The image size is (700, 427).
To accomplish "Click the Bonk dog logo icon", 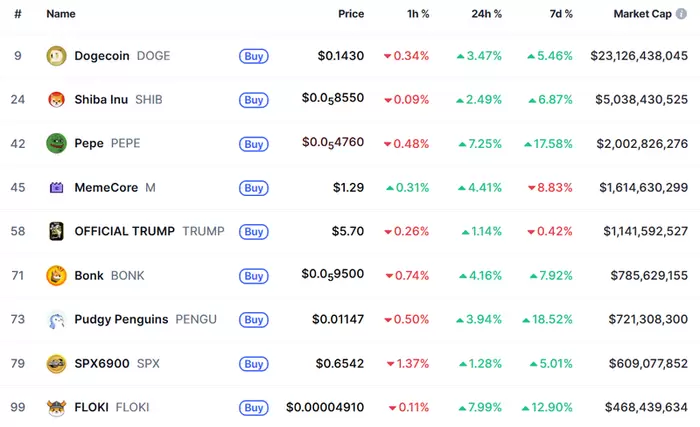I will click(x=56, y=275).
